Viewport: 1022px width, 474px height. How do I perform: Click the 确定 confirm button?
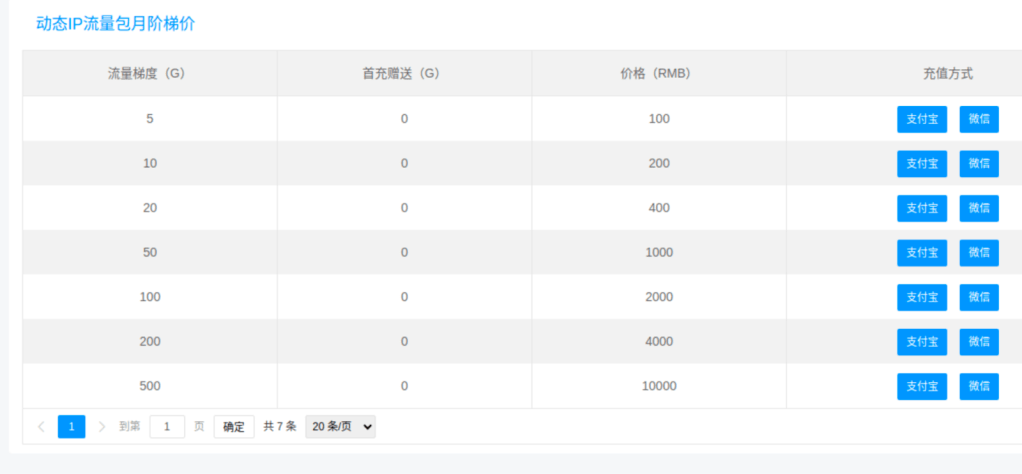point(234,427)
